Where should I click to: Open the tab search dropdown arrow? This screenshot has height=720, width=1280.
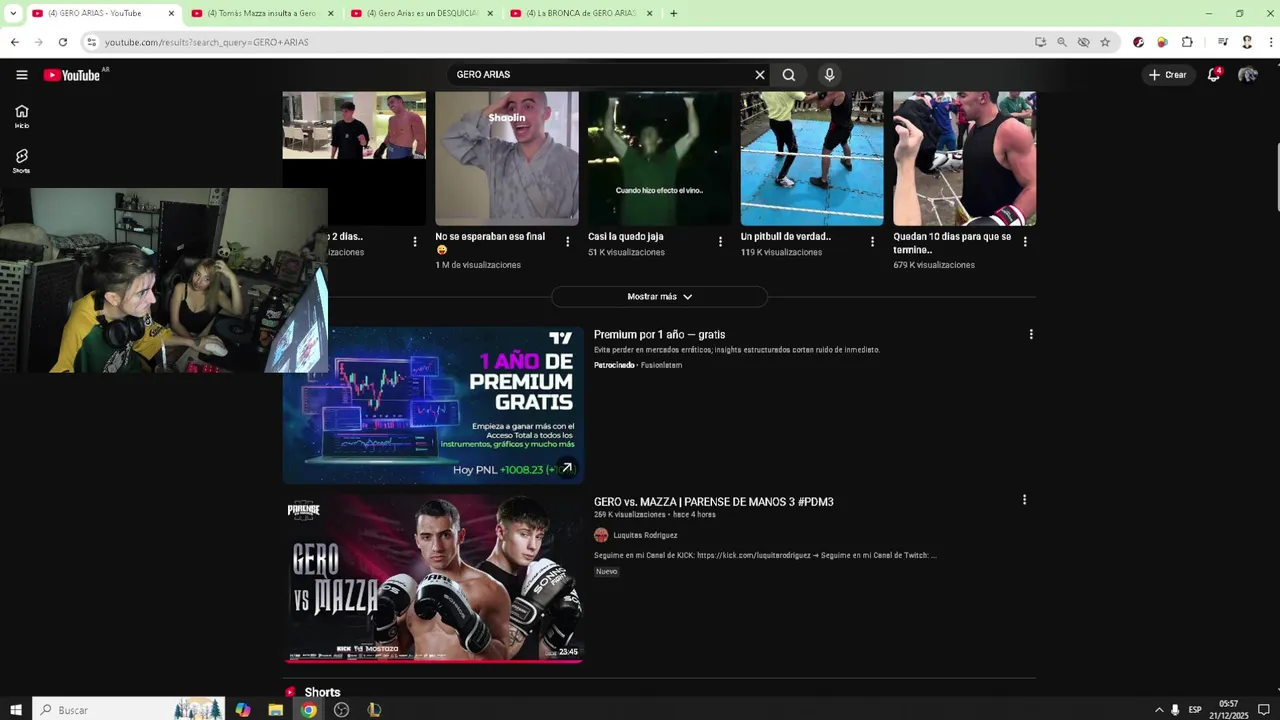[12, 13]
